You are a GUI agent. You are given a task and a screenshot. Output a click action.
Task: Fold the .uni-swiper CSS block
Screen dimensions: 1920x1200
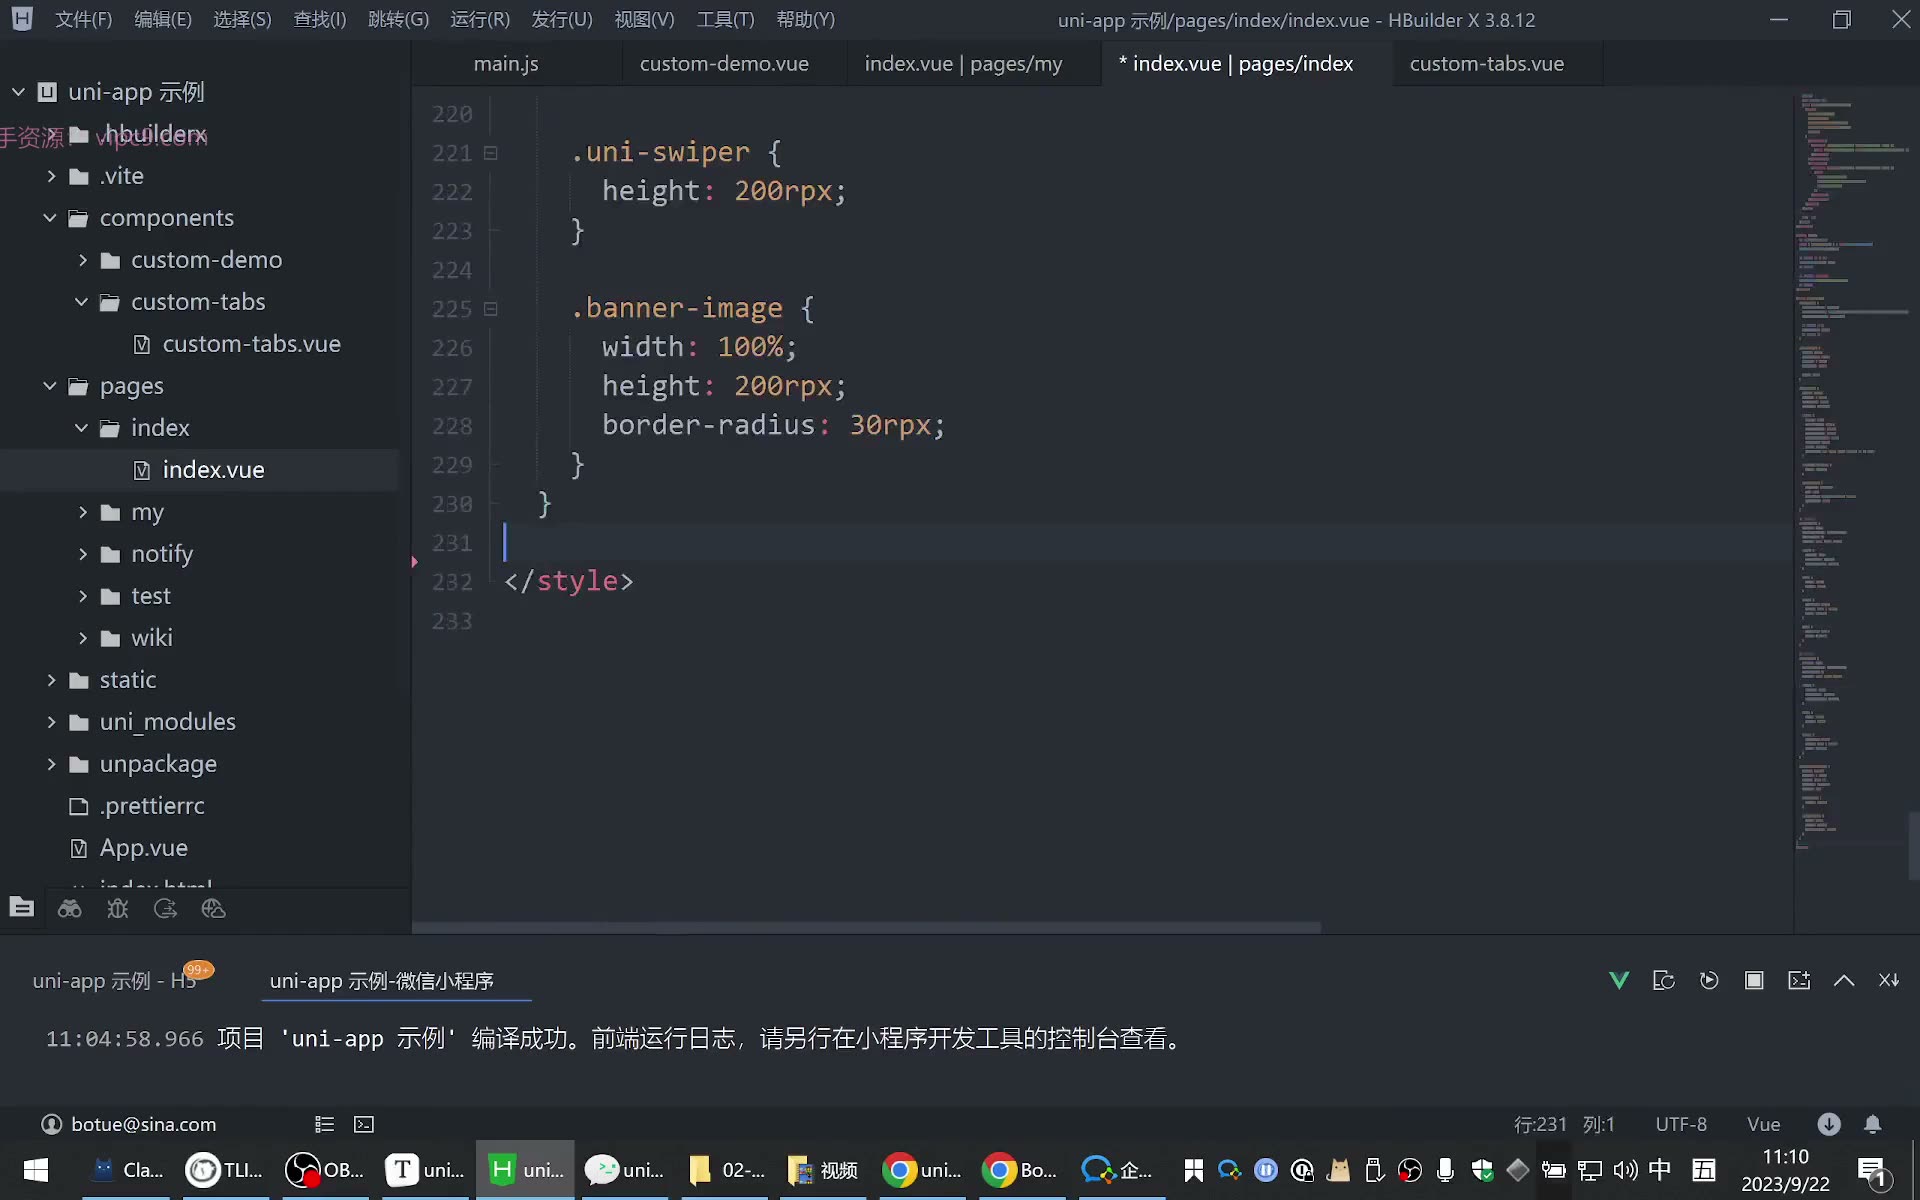491,153
